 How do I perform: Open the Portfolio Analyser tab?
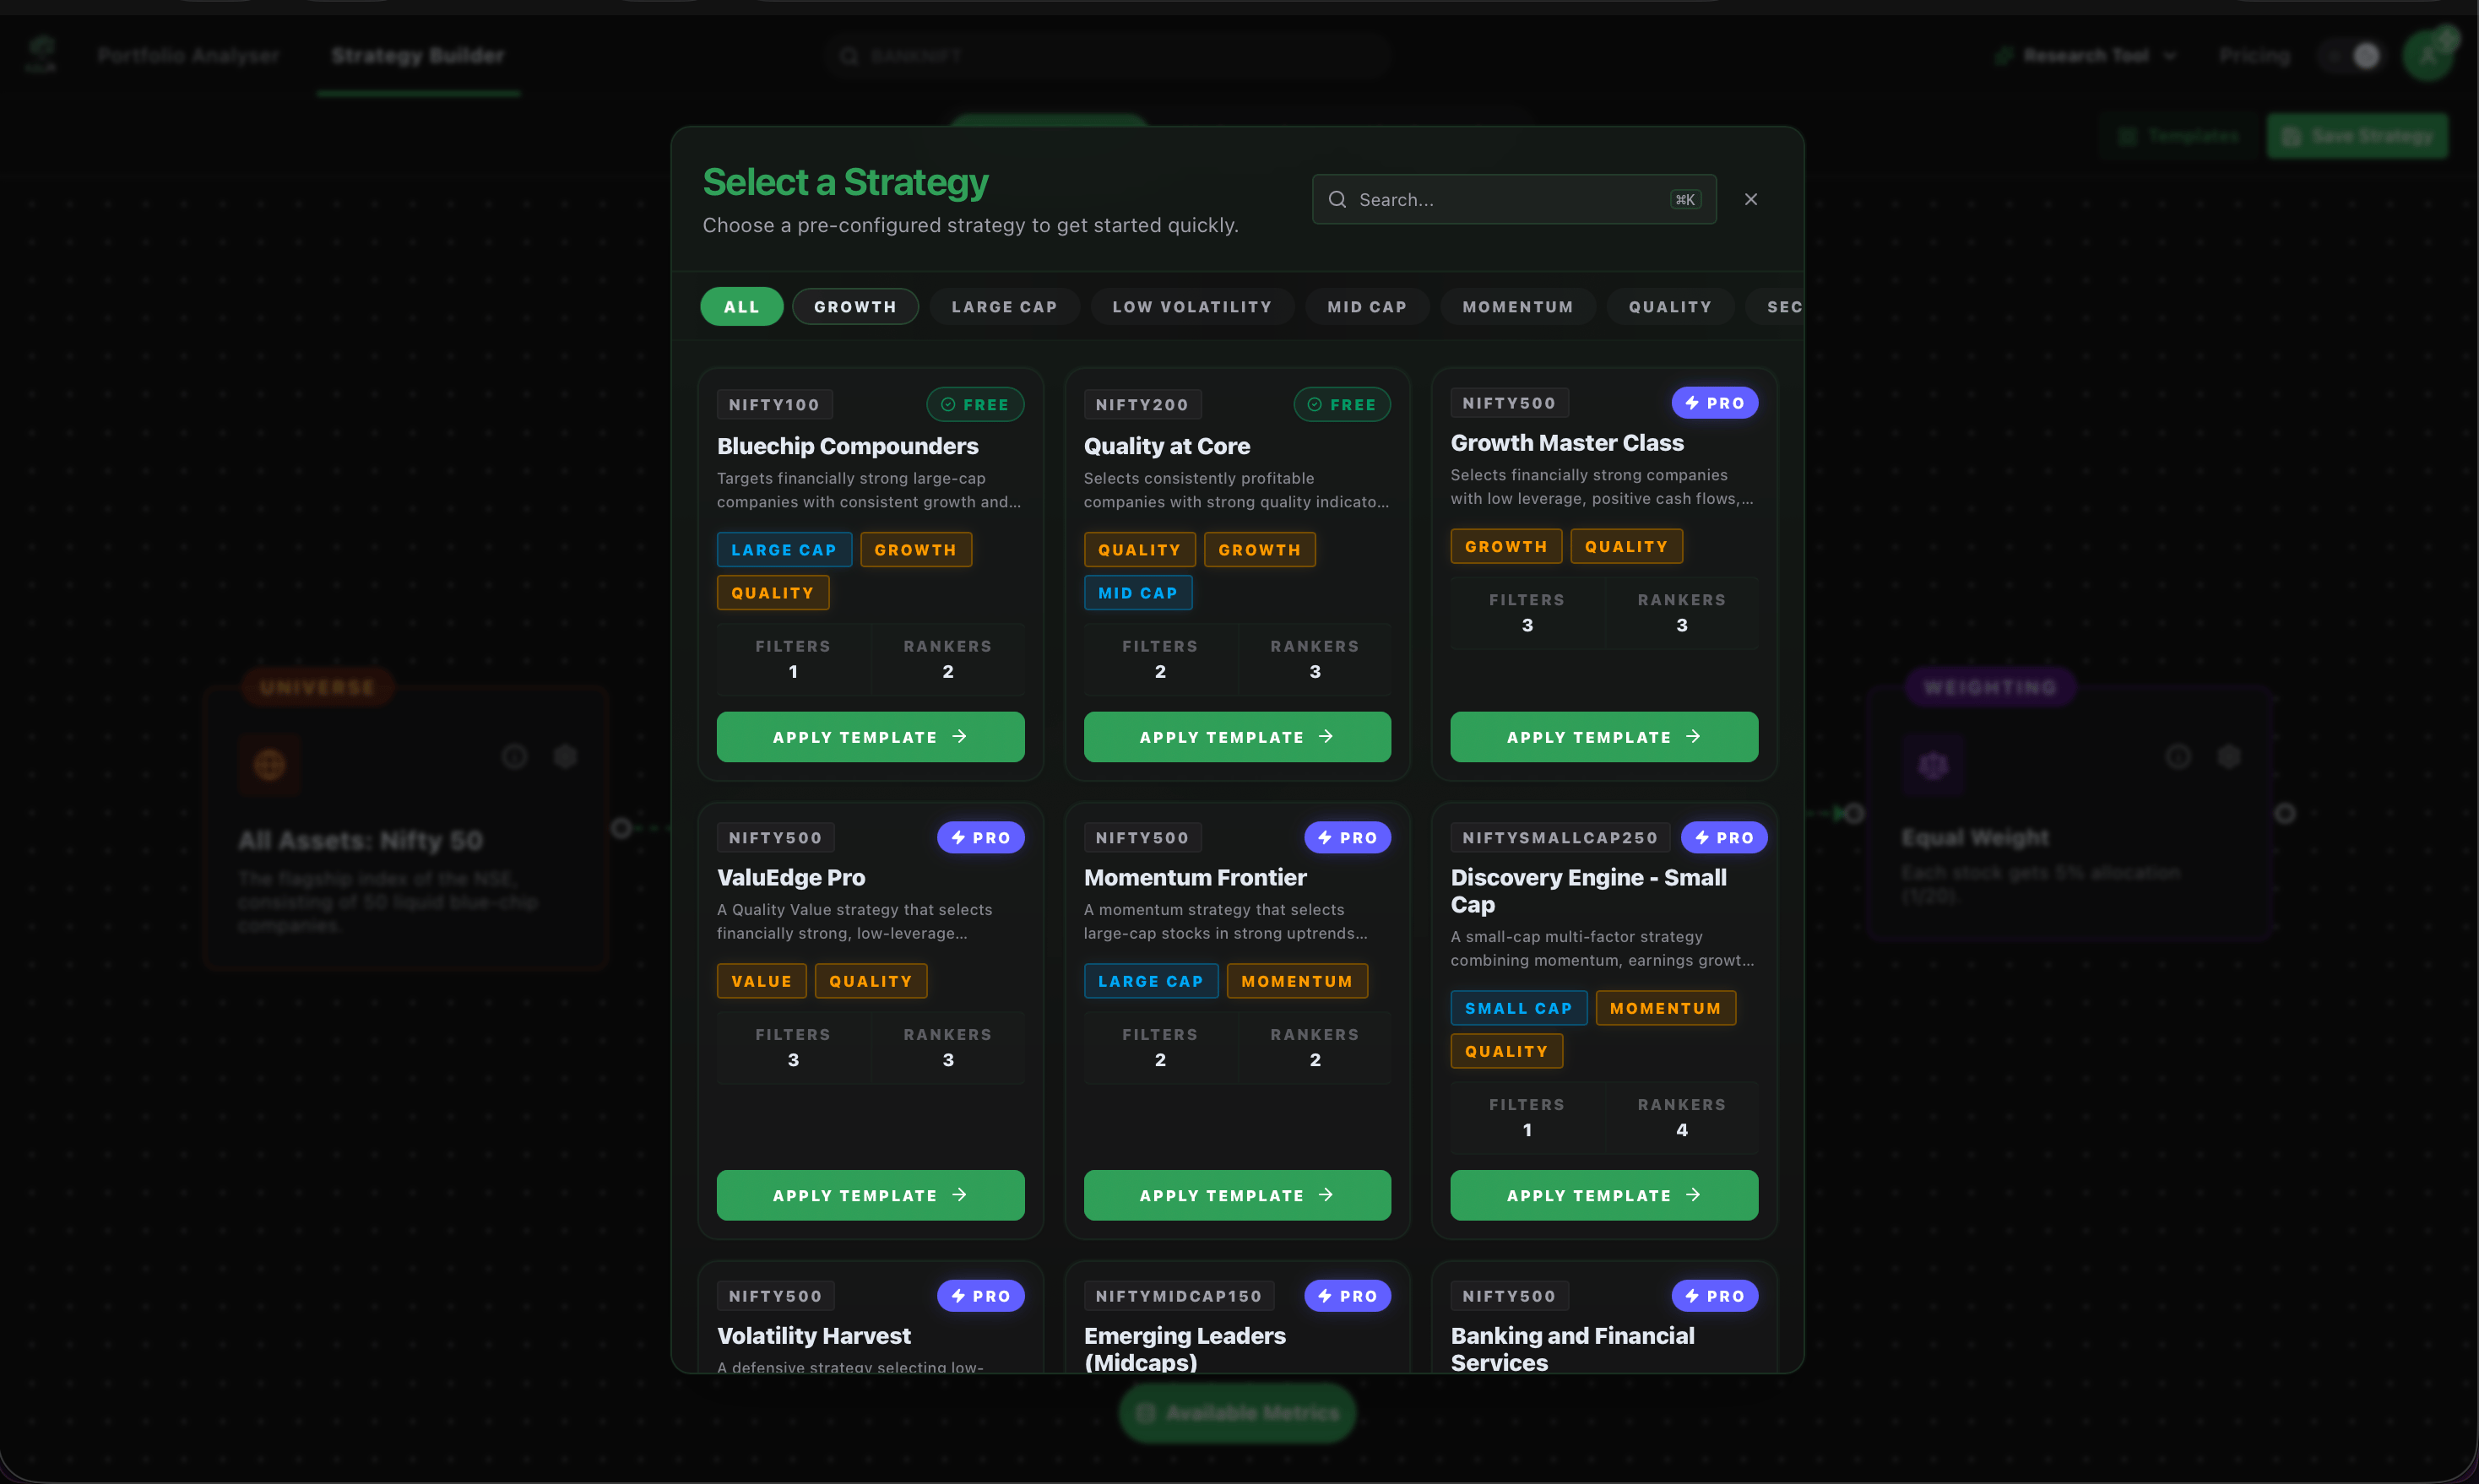[x=189, y=56]
